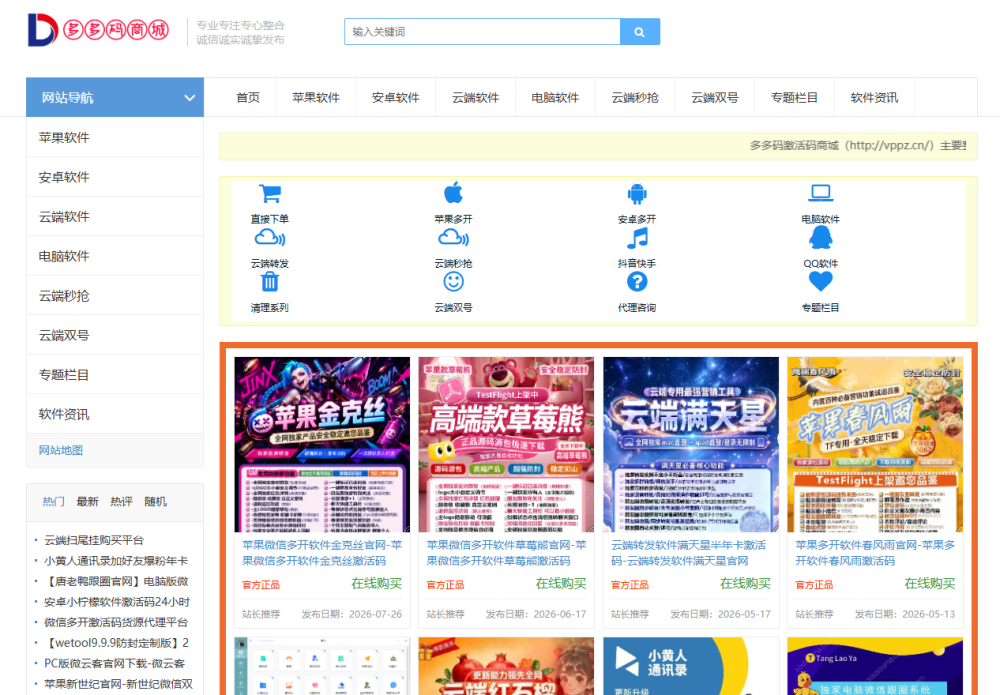Click 在线购买 on the 草莓熊 card
1000x695 pixels.
point(561,583)
